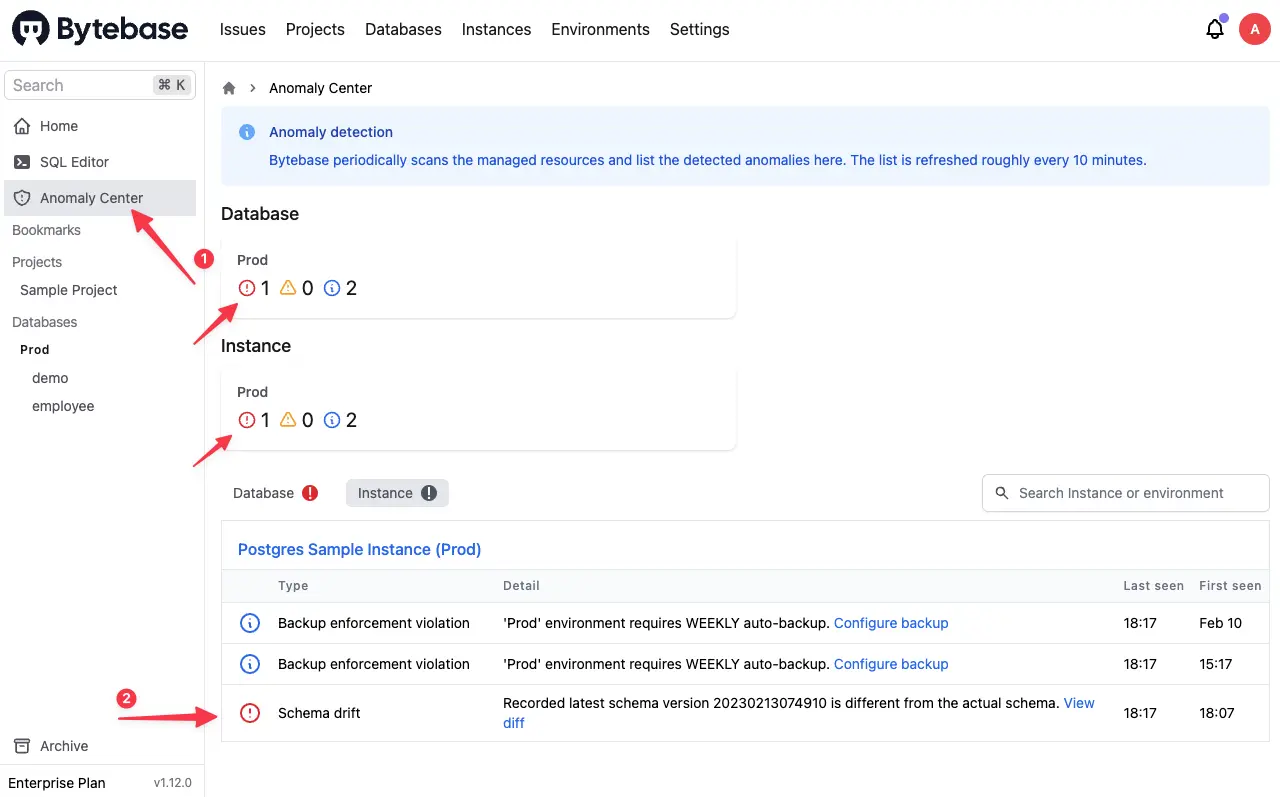Click Last seen column header
Screen dimensions: 1280x797
(x=1153, y=586)
